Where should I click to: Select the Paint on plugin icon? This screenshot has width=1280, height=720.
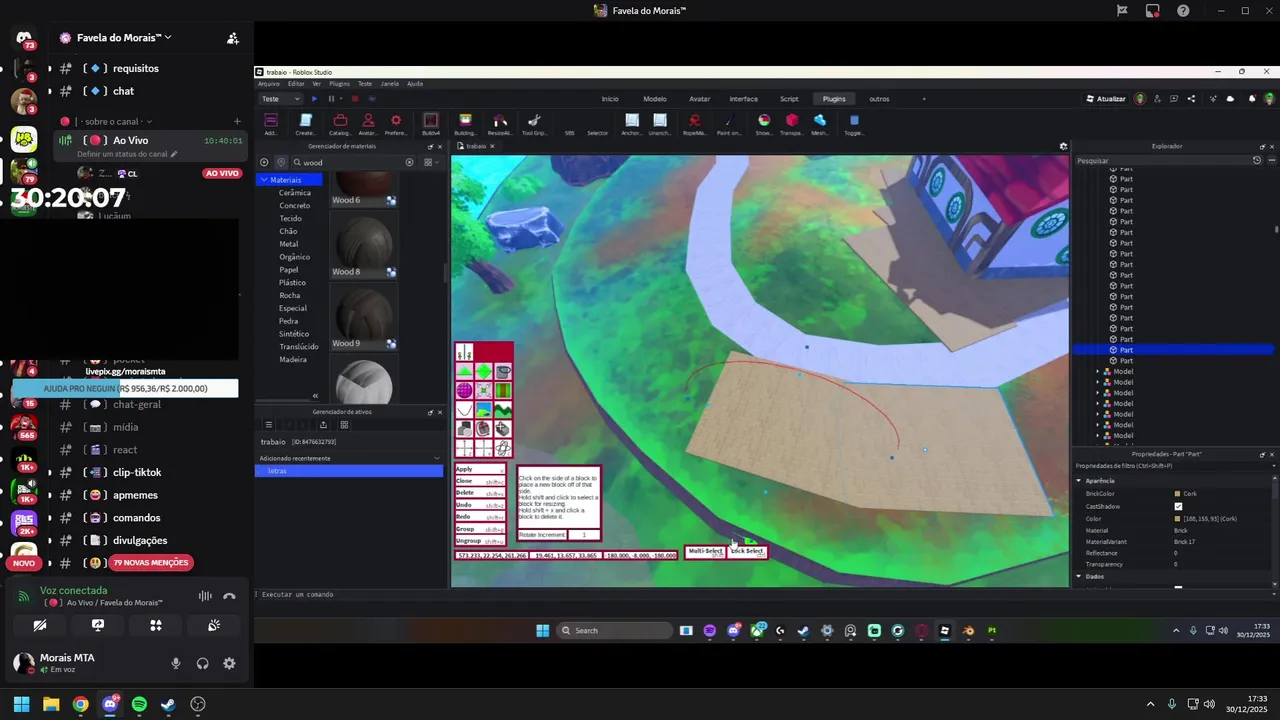click(729, 124)
